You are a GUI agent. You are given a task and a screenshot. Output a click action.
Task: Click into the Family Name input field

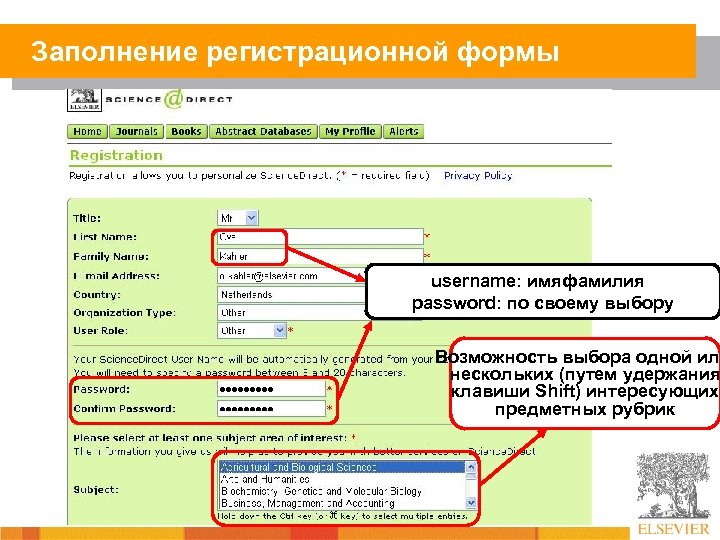click(320, 256)
